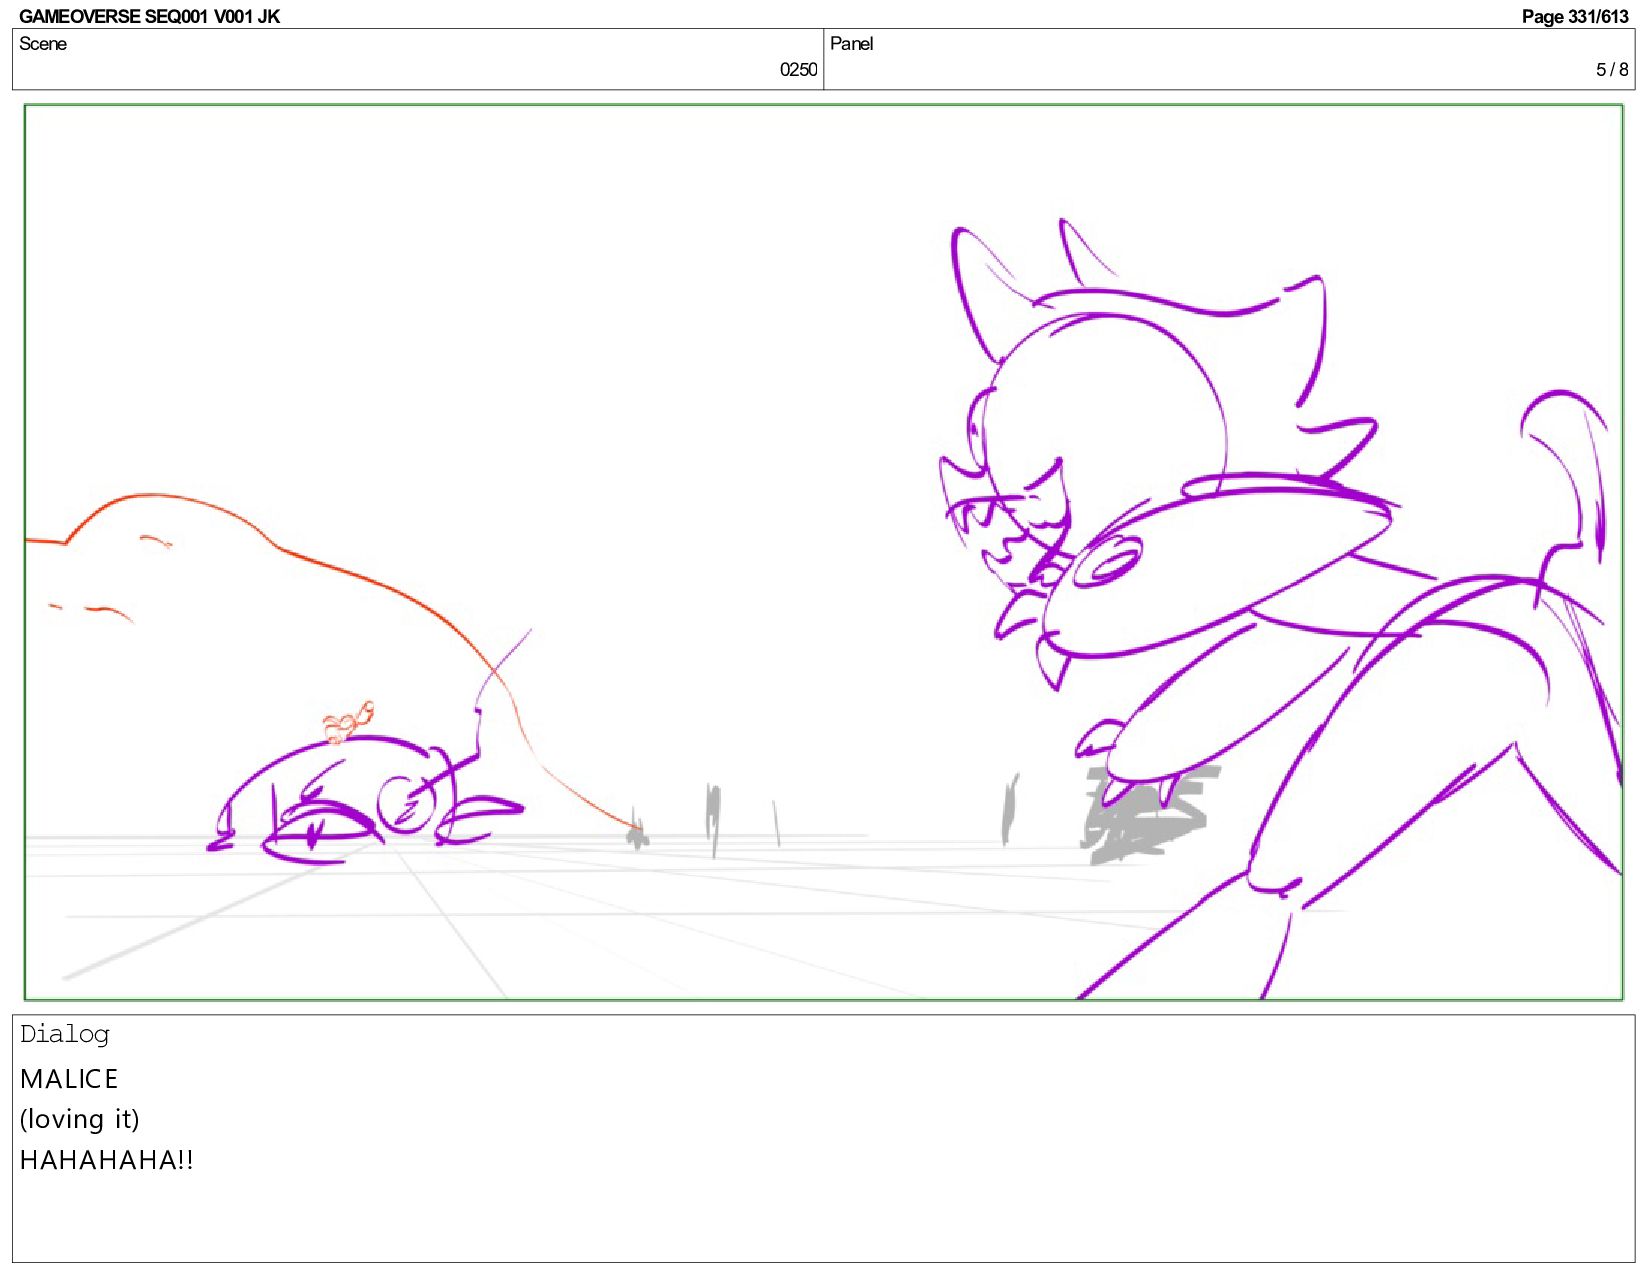Click the dialogue line "HAHAHAHA!!"

[x=107, y=1160]
